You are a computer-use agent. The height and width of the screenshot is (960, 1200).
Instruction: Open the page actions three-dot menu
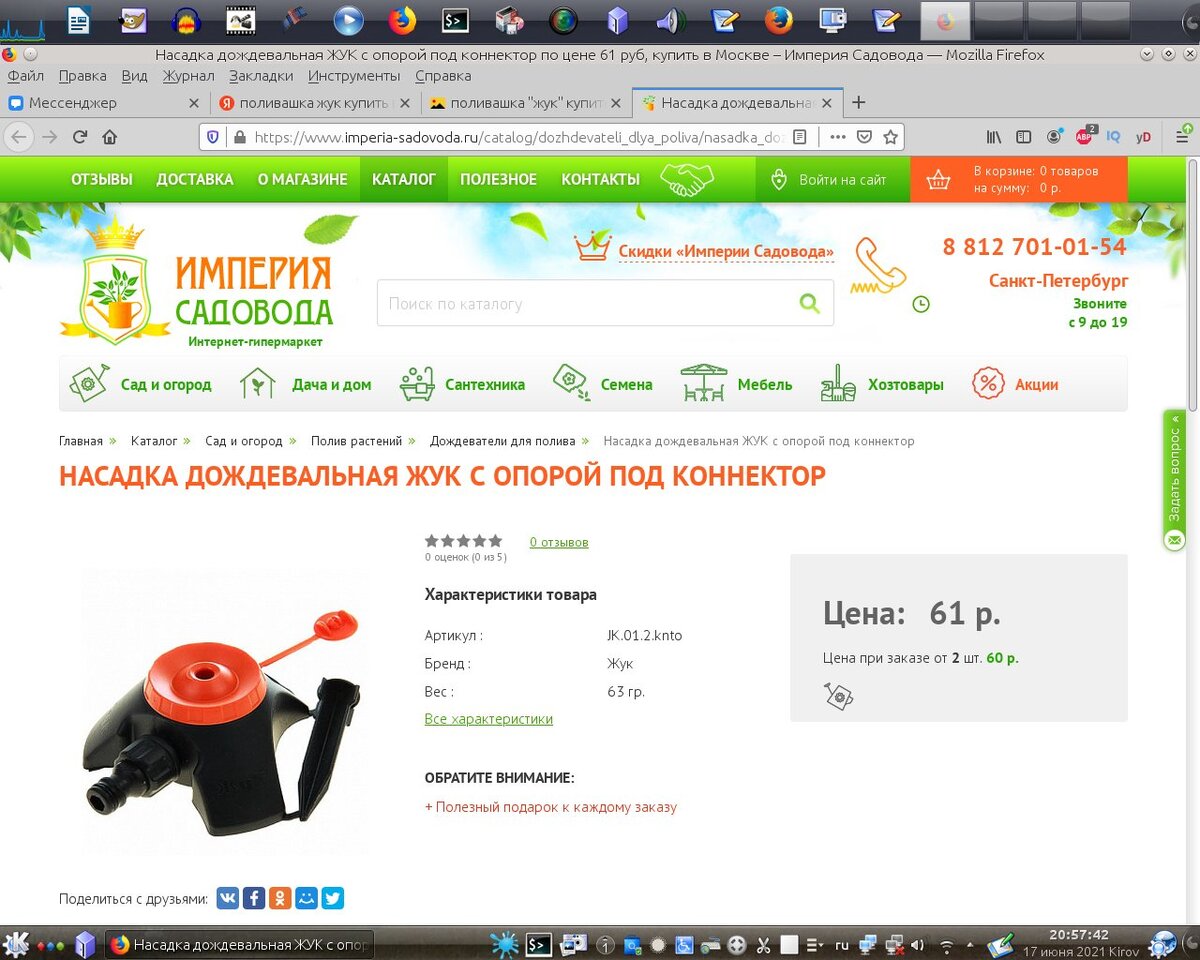tap(838, 137)
